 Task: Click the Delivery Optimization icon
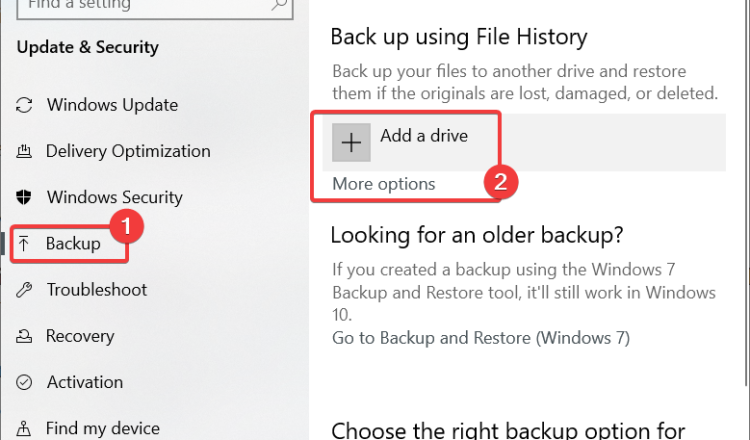(25, 152)
